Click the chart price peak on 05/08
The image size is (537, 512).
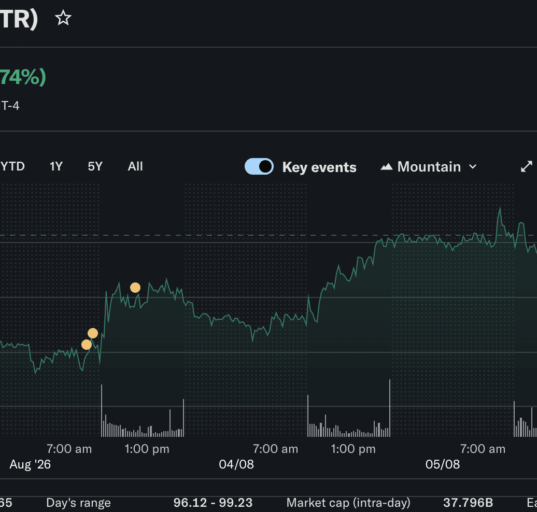[500, 209]
